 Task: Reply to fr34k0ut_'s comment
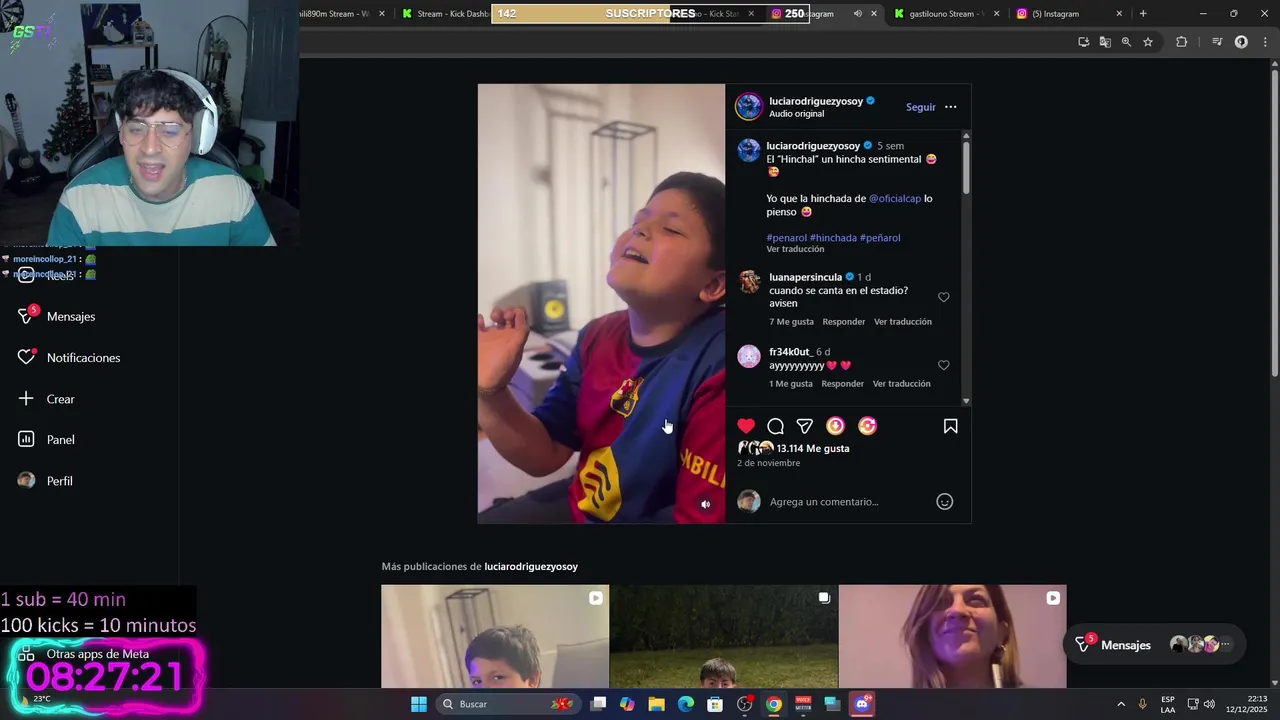tap(842, 384)
